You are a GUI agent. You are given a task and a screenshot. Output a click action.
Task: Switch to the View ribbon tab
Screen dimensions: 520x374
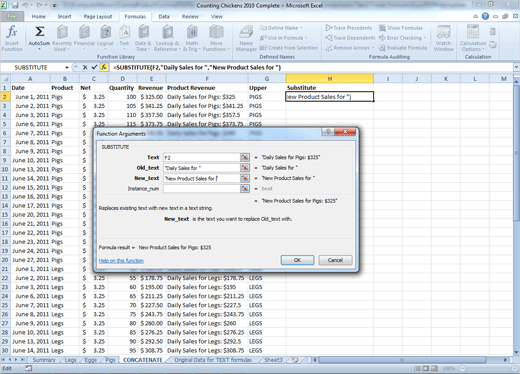tap(216, 16)
